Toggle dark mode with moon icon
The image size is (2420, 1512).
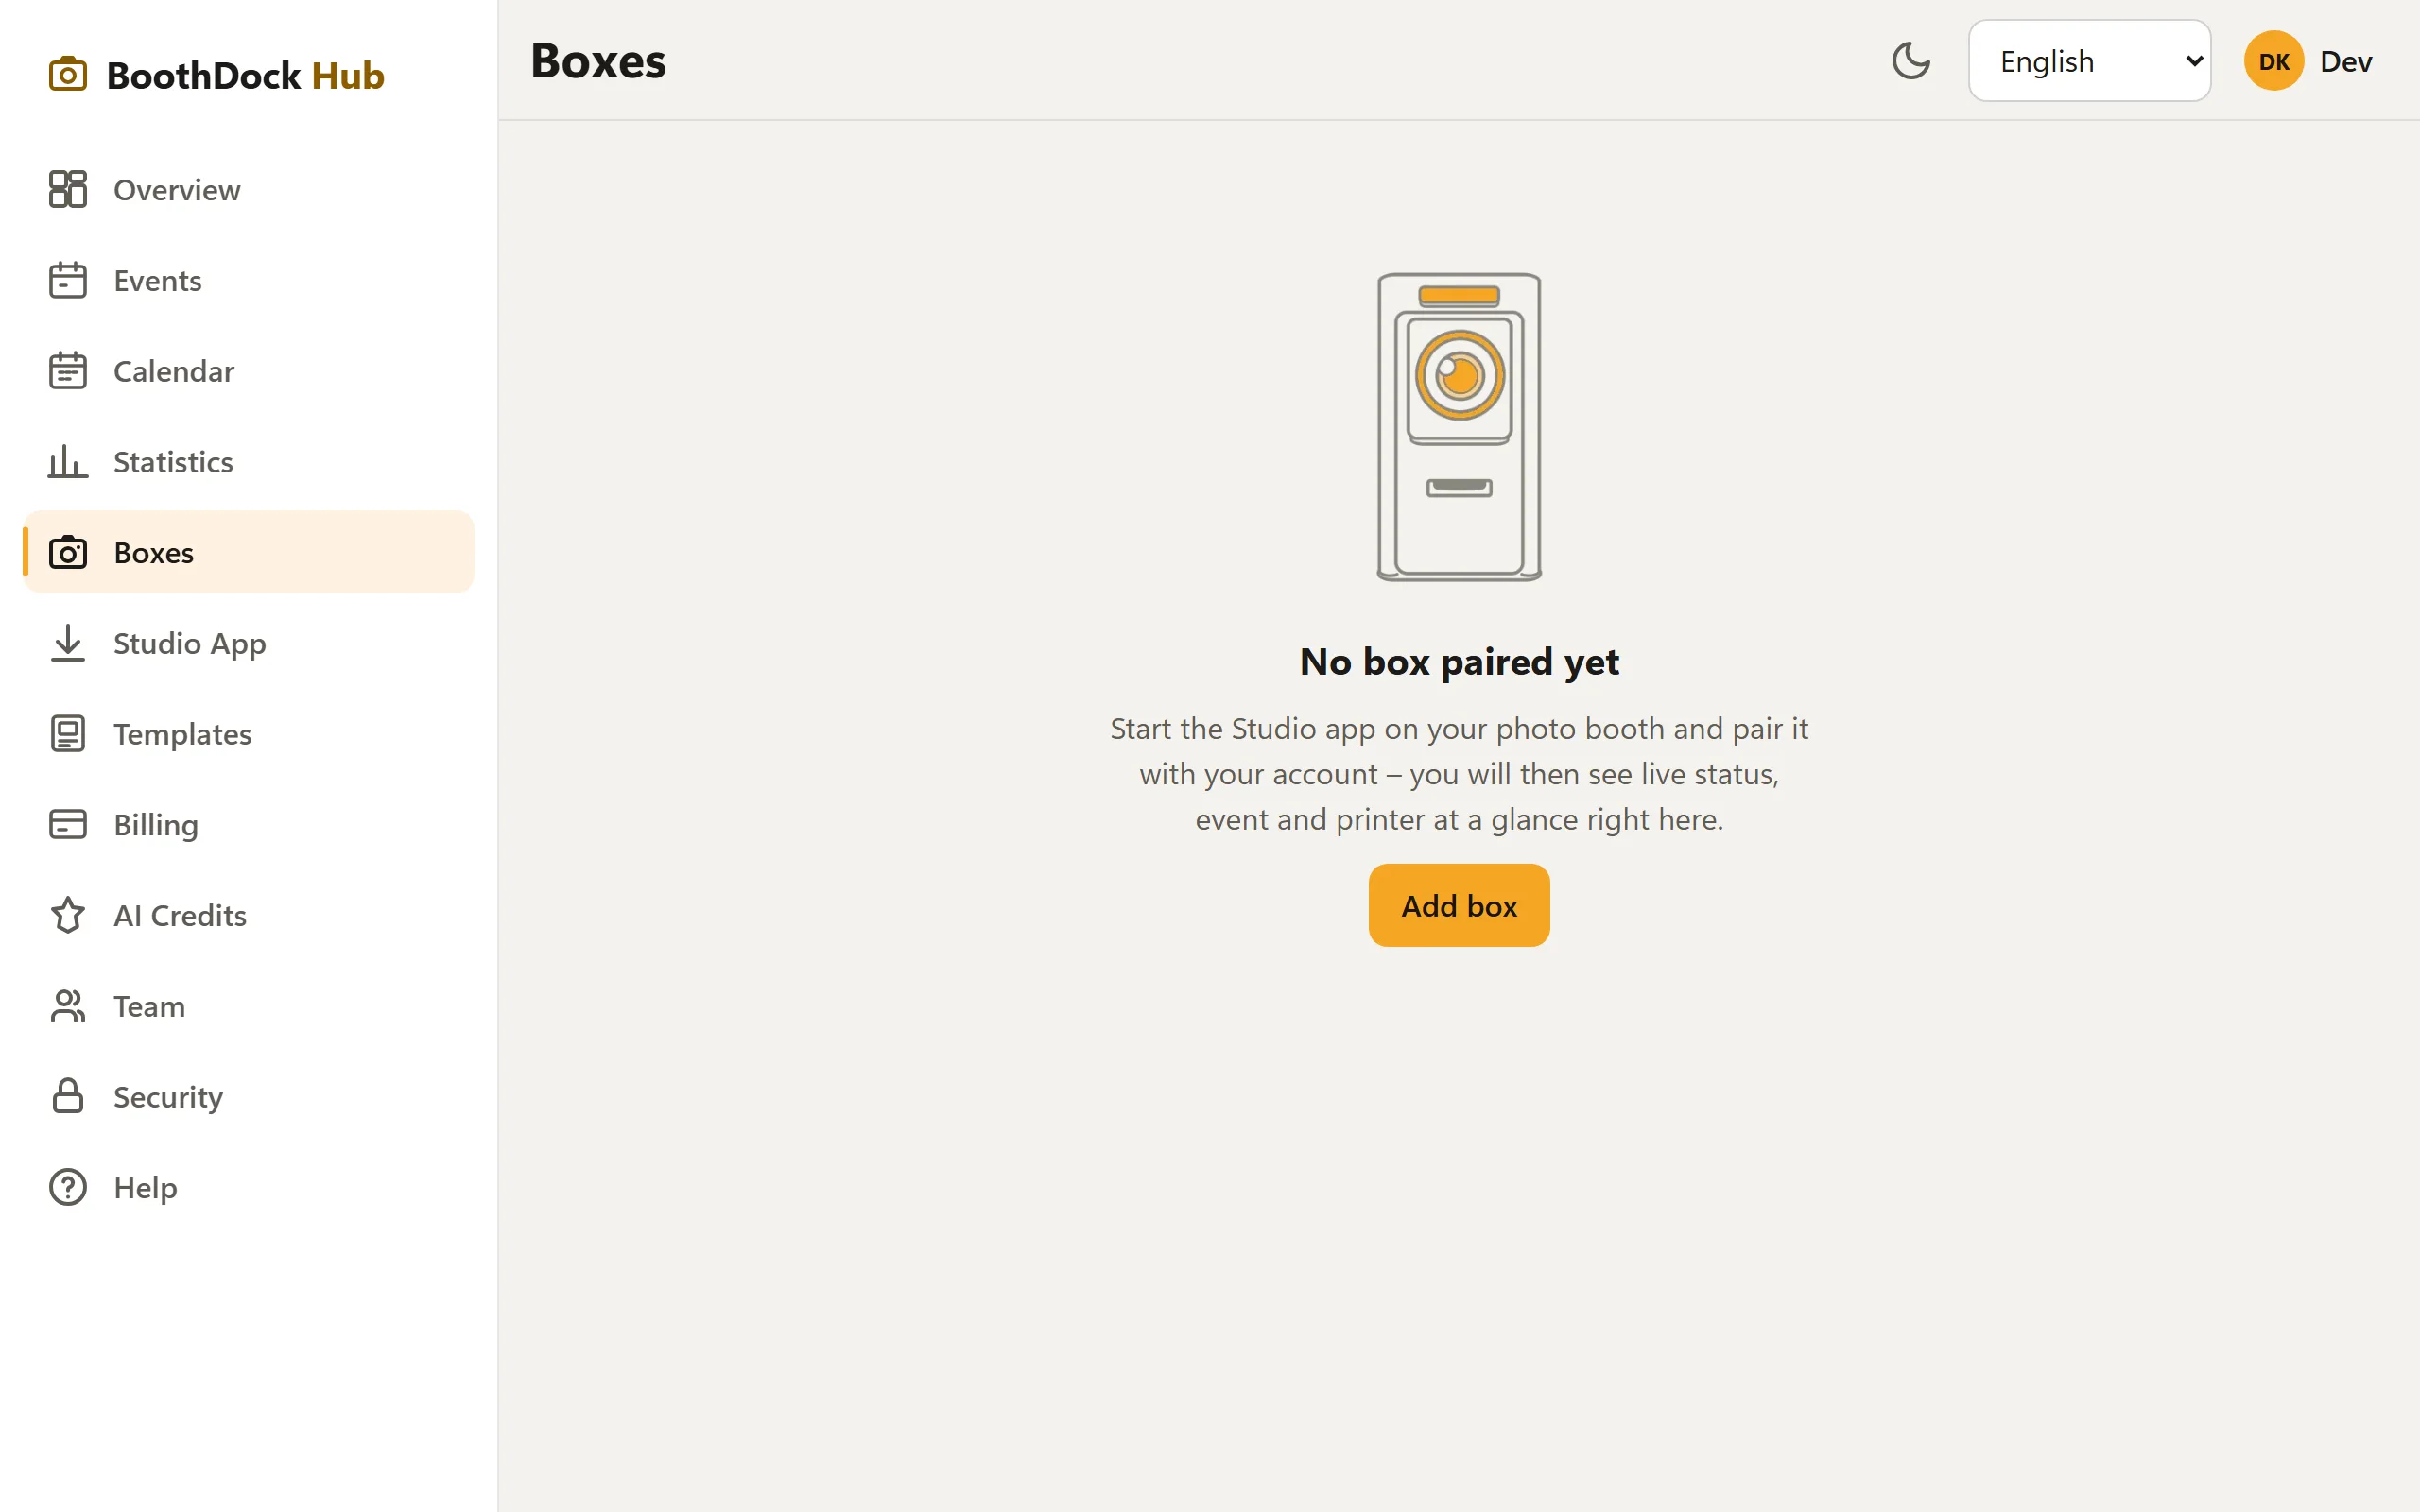pos(1911,61)
